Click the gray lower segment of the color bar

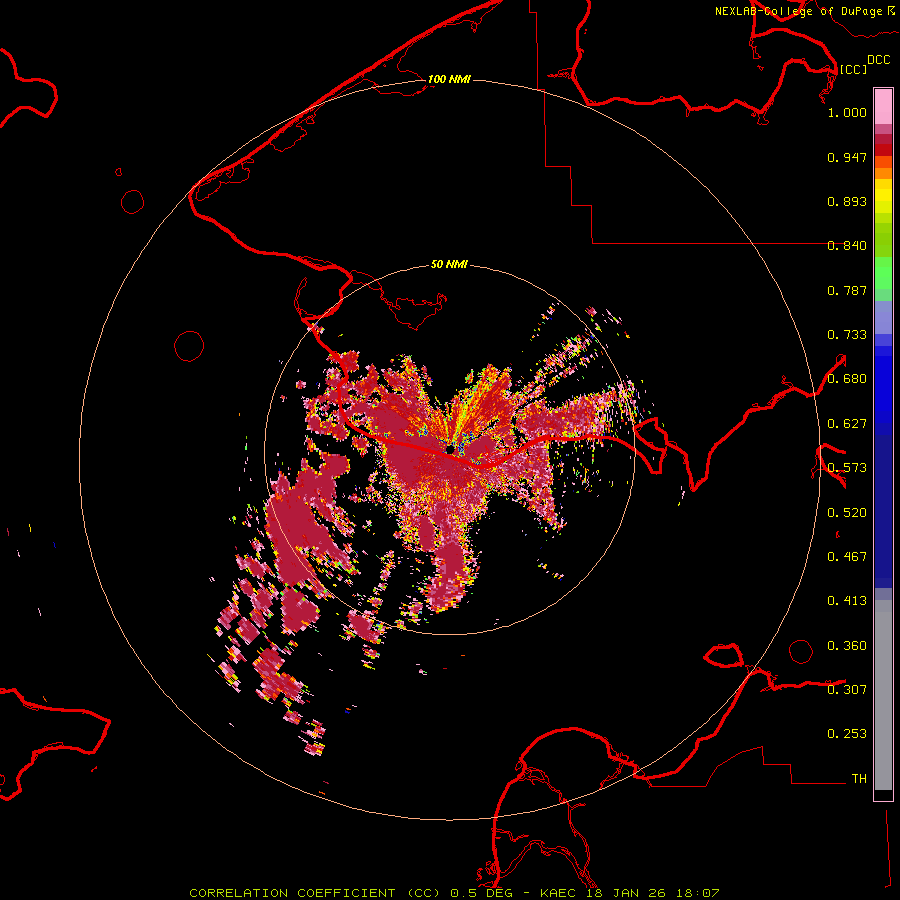click(x=883, y=695)
